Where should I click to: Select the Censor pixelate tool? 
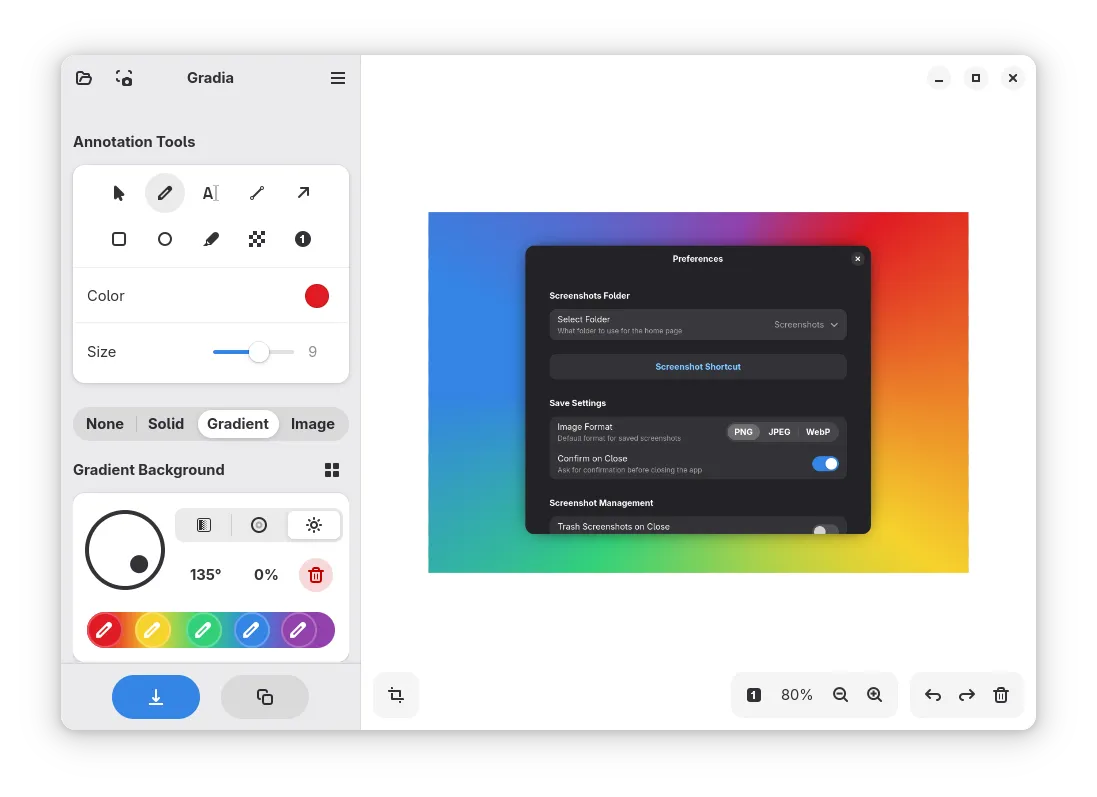coord(257,239)
